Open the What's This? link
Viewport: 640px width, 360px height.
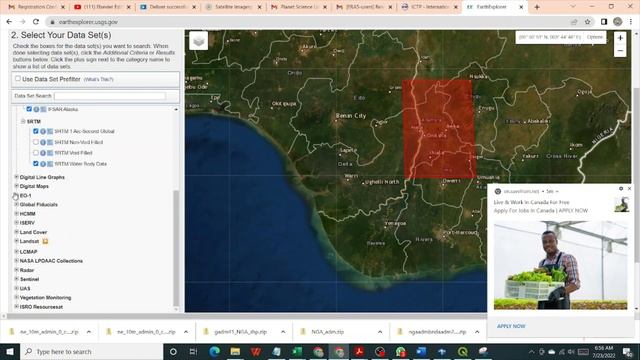tap(98, 79)
